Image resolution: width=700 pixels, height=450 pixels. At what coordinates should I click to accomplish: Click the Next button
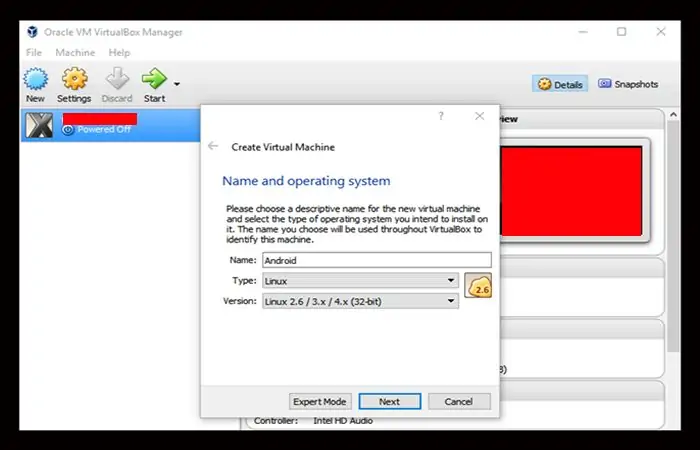390,401
